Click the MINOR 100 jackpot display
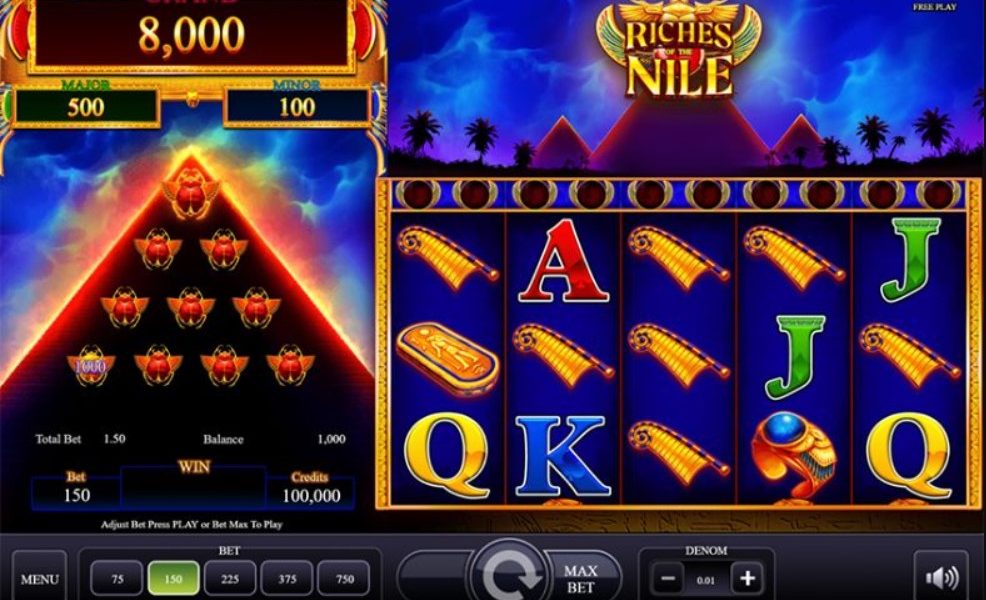This screenshot has width=986, height=600. pyautogui.click(x=297, y=104)
